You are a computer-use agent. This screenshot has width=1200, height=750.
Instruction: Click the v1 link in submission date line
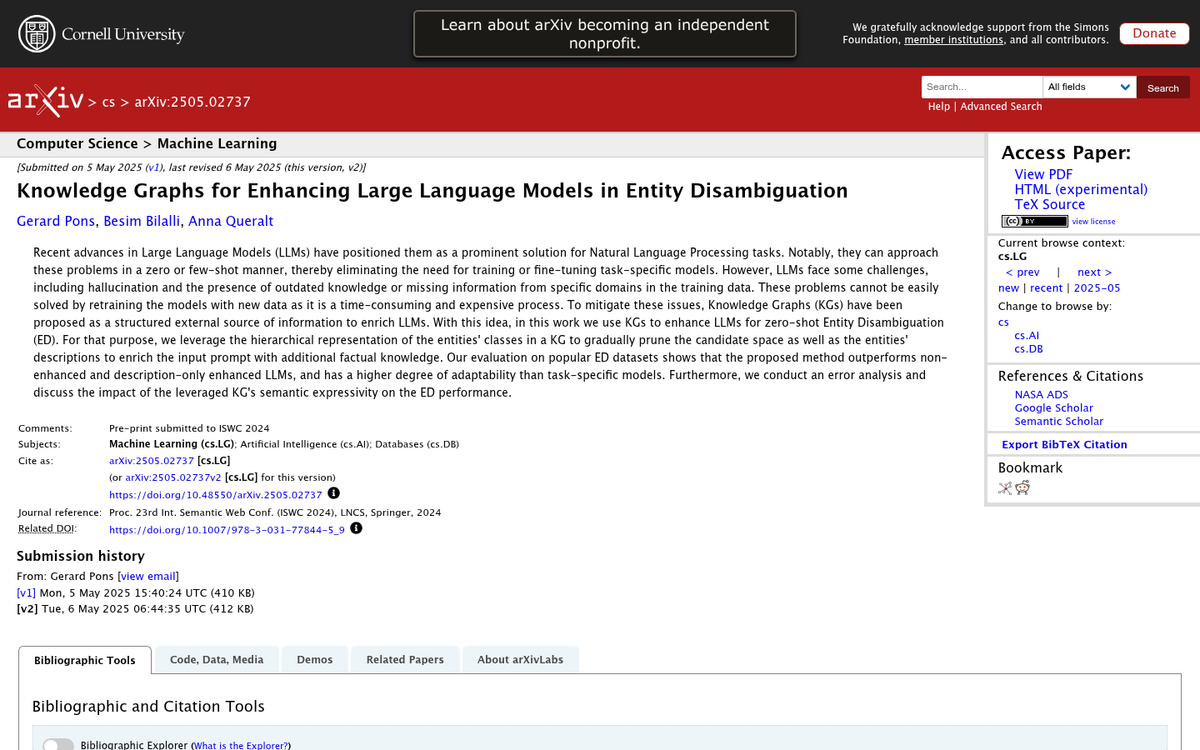coord(153,168)
